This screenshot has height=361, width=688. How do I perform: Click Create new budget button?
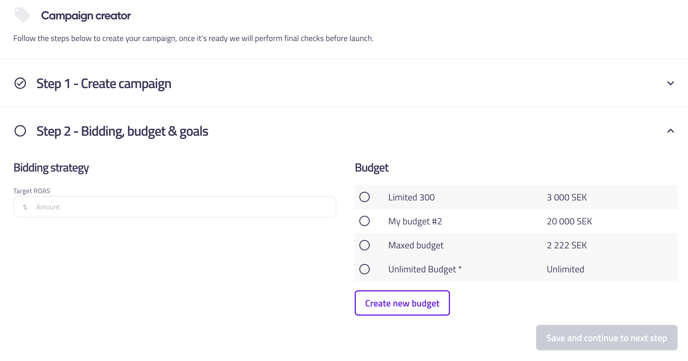402,303
